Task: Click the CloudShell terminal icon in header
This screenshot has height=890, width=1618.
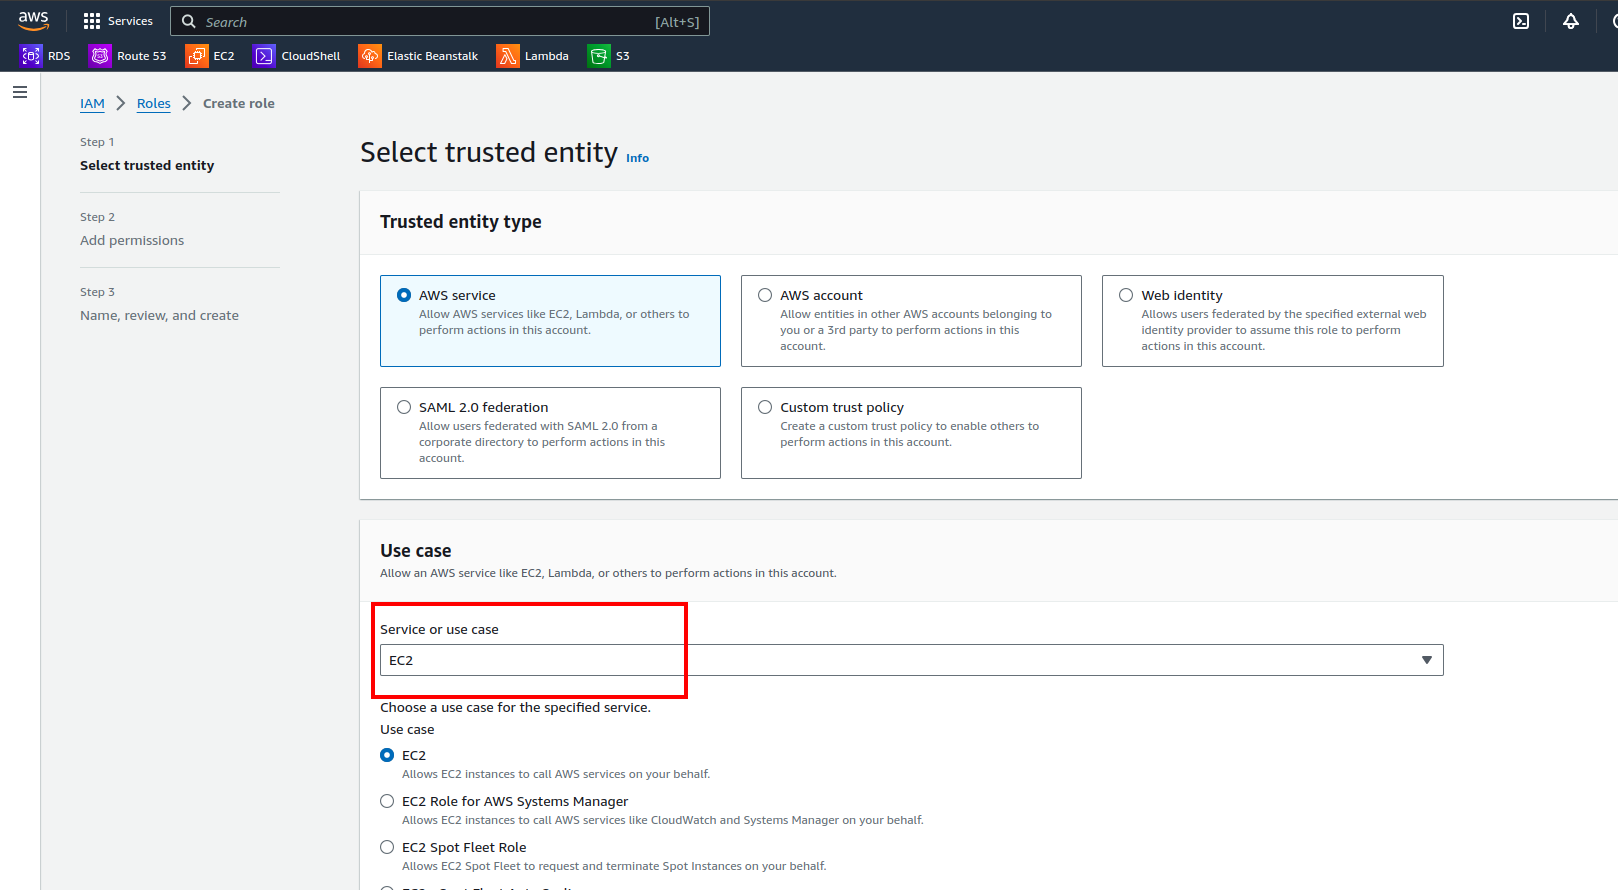Action: [1521, 21]
